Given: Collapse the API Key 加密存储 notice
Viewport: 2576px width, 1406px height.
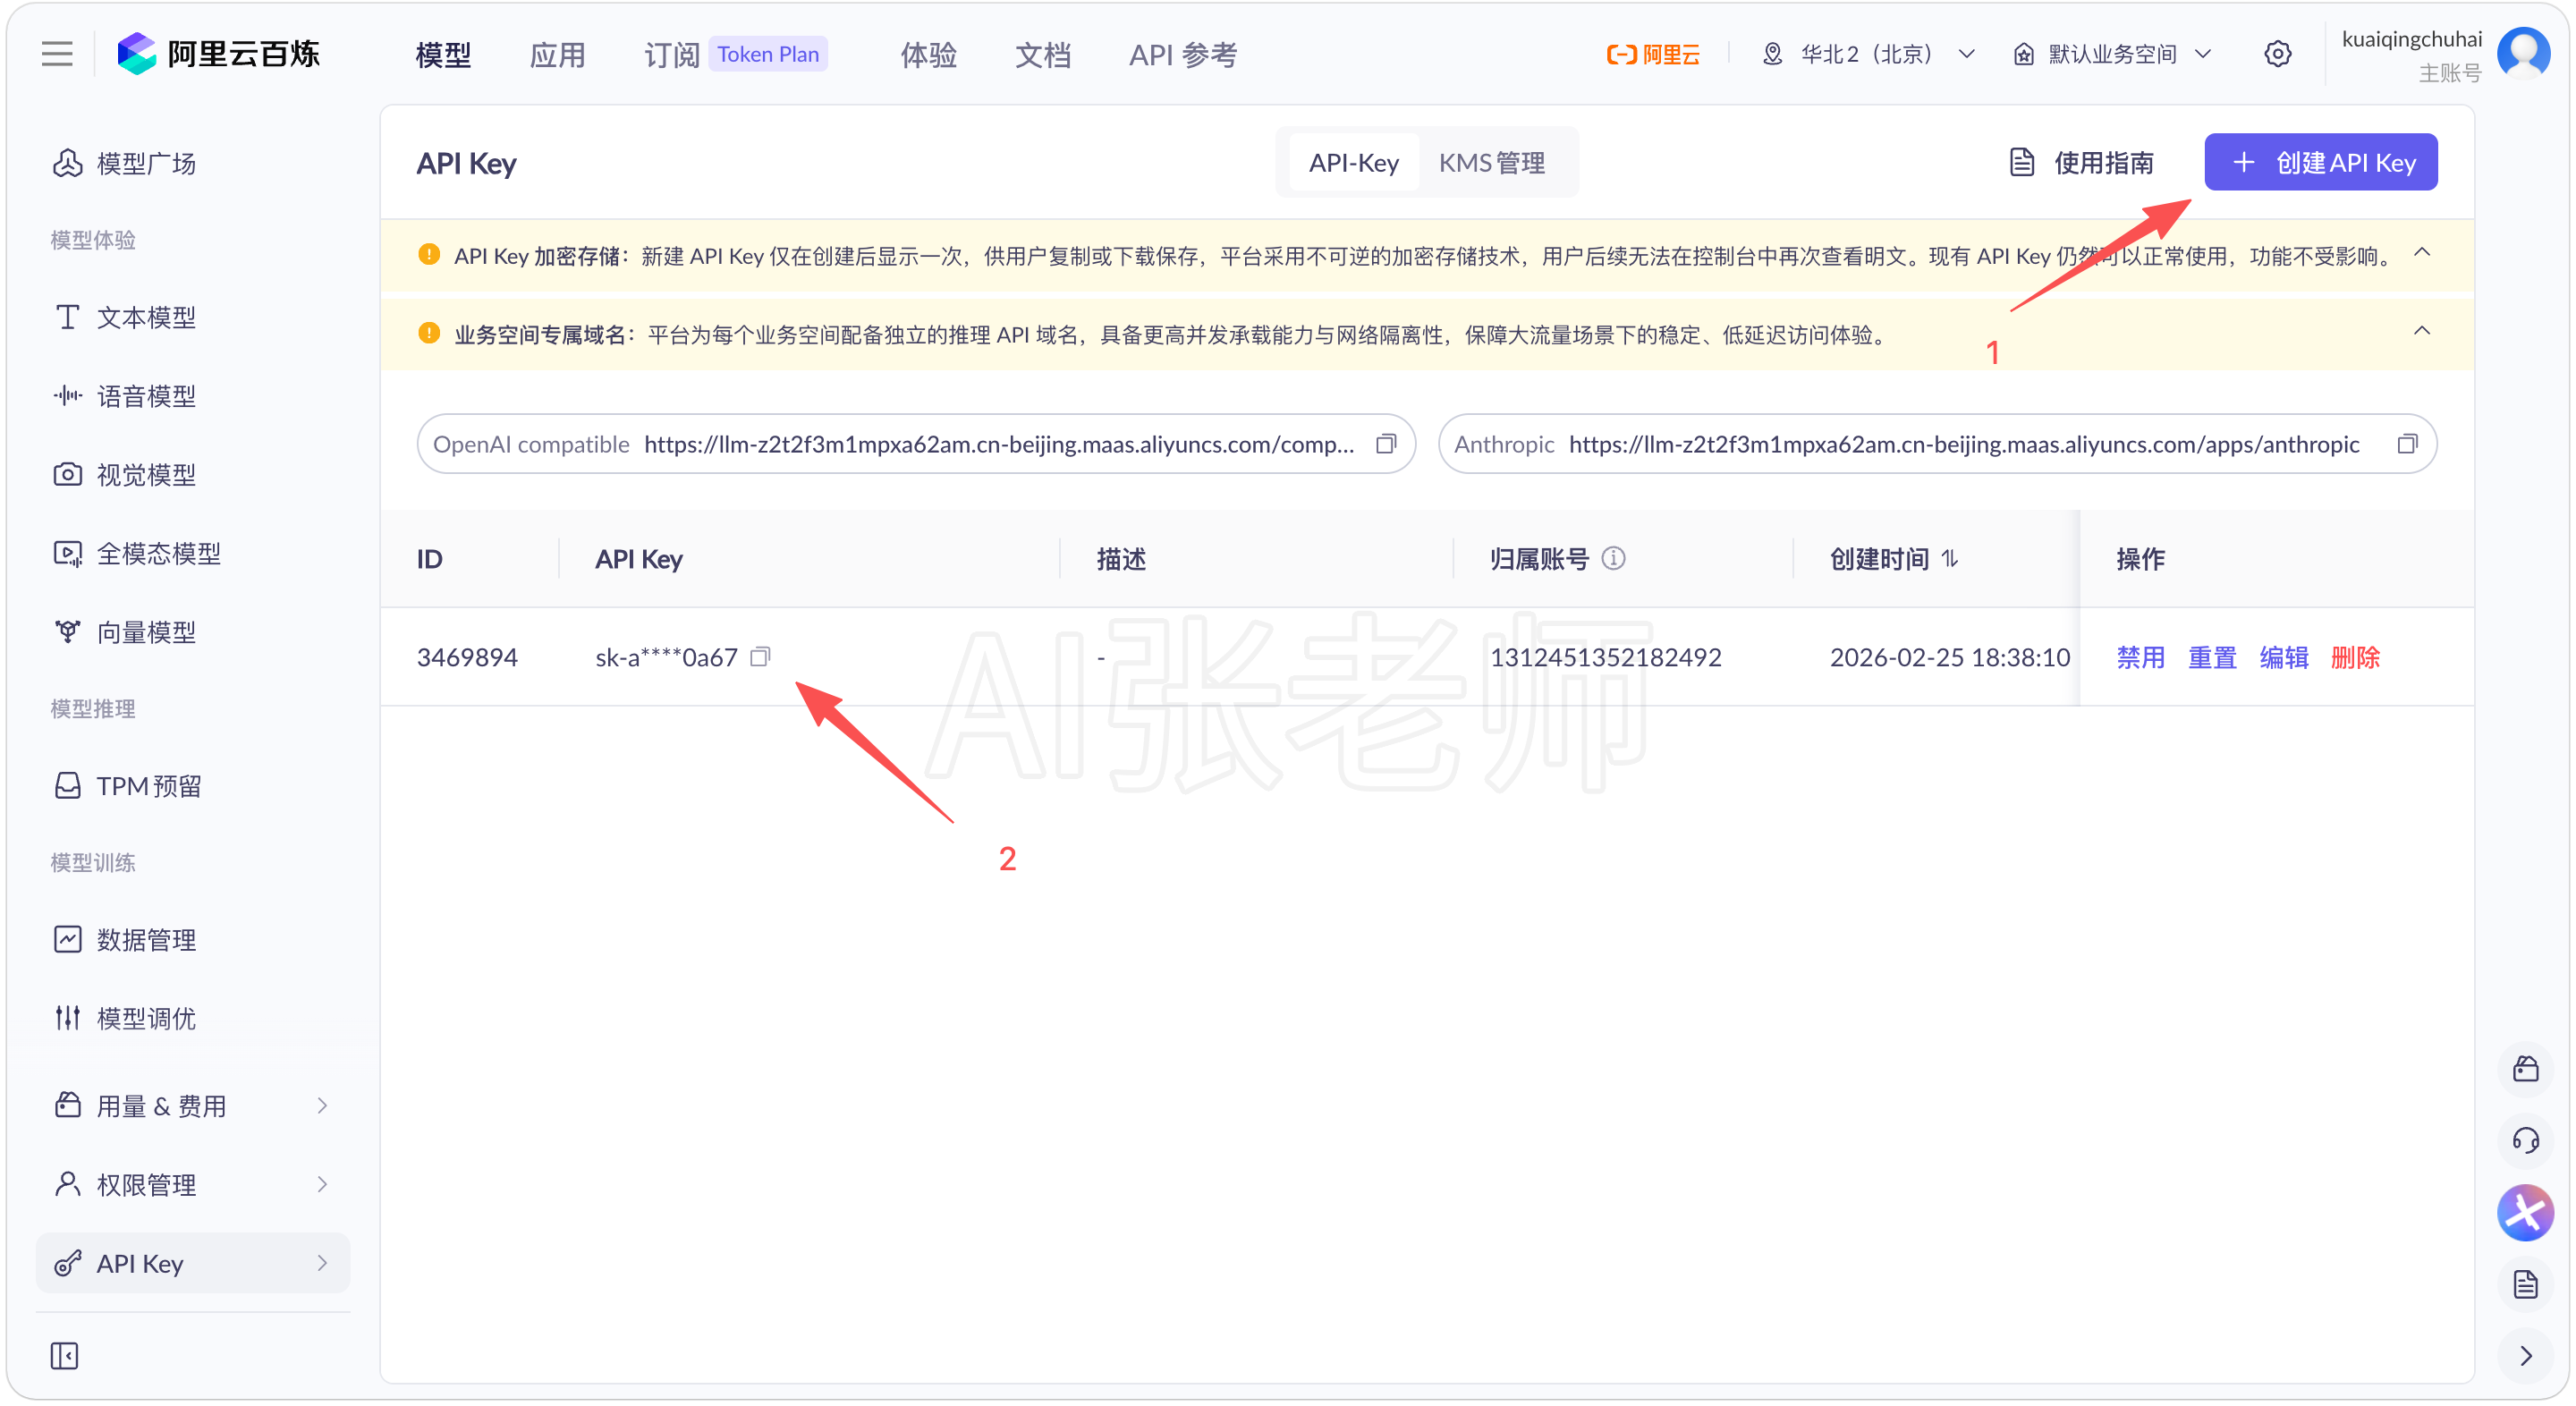Looking at the screenshot, I should (x=2421, y=253).
